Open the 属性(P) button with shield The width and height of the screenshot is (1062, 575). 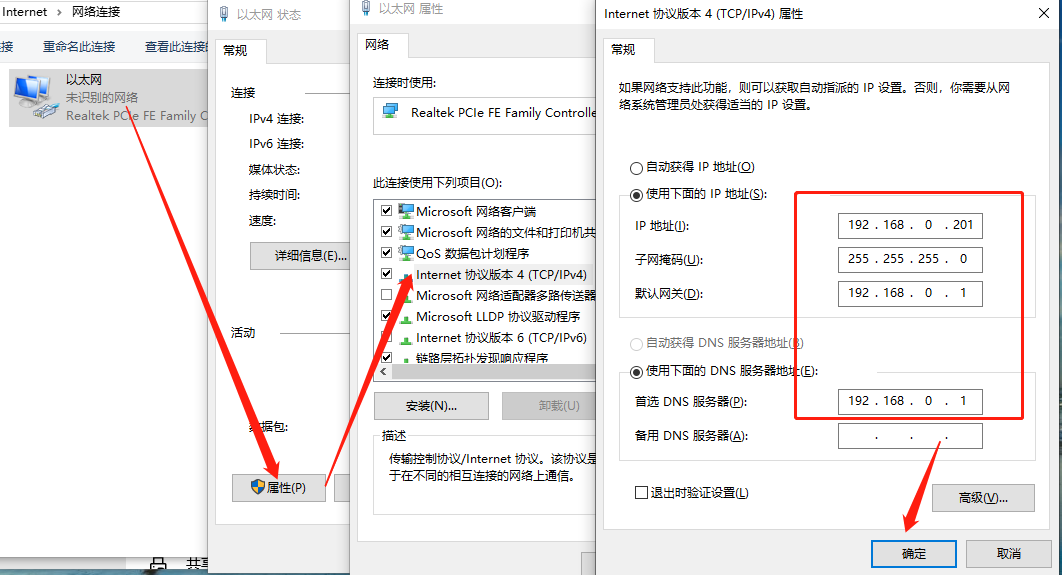click(x=278, y=488)
